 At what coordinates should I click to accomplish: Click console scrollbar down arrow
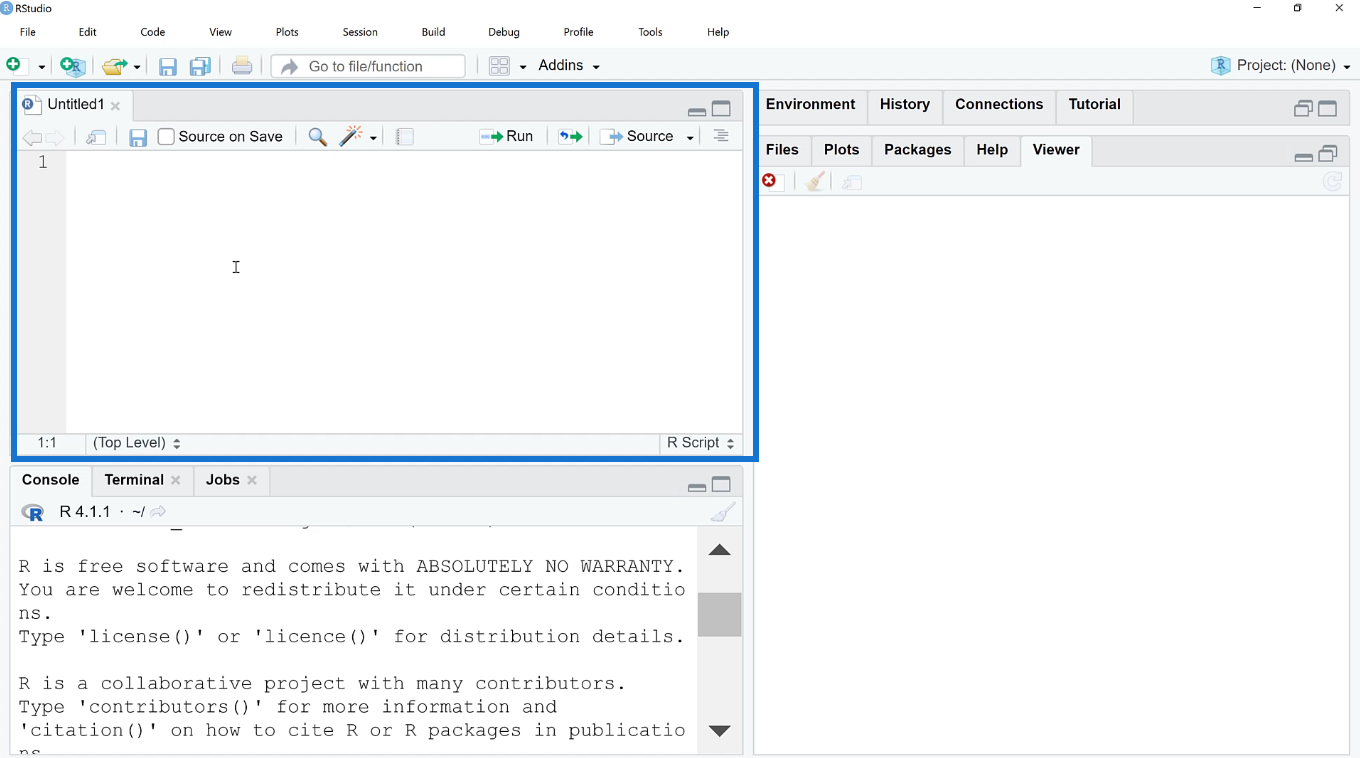point(719,731)
